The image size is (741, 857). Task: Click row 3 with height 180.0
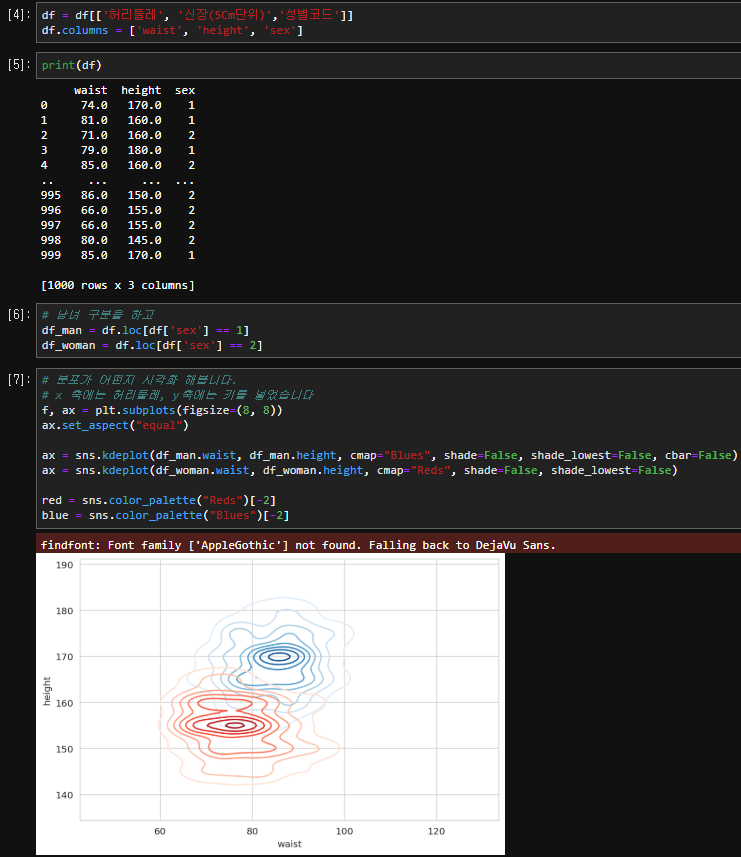point(117,150)
